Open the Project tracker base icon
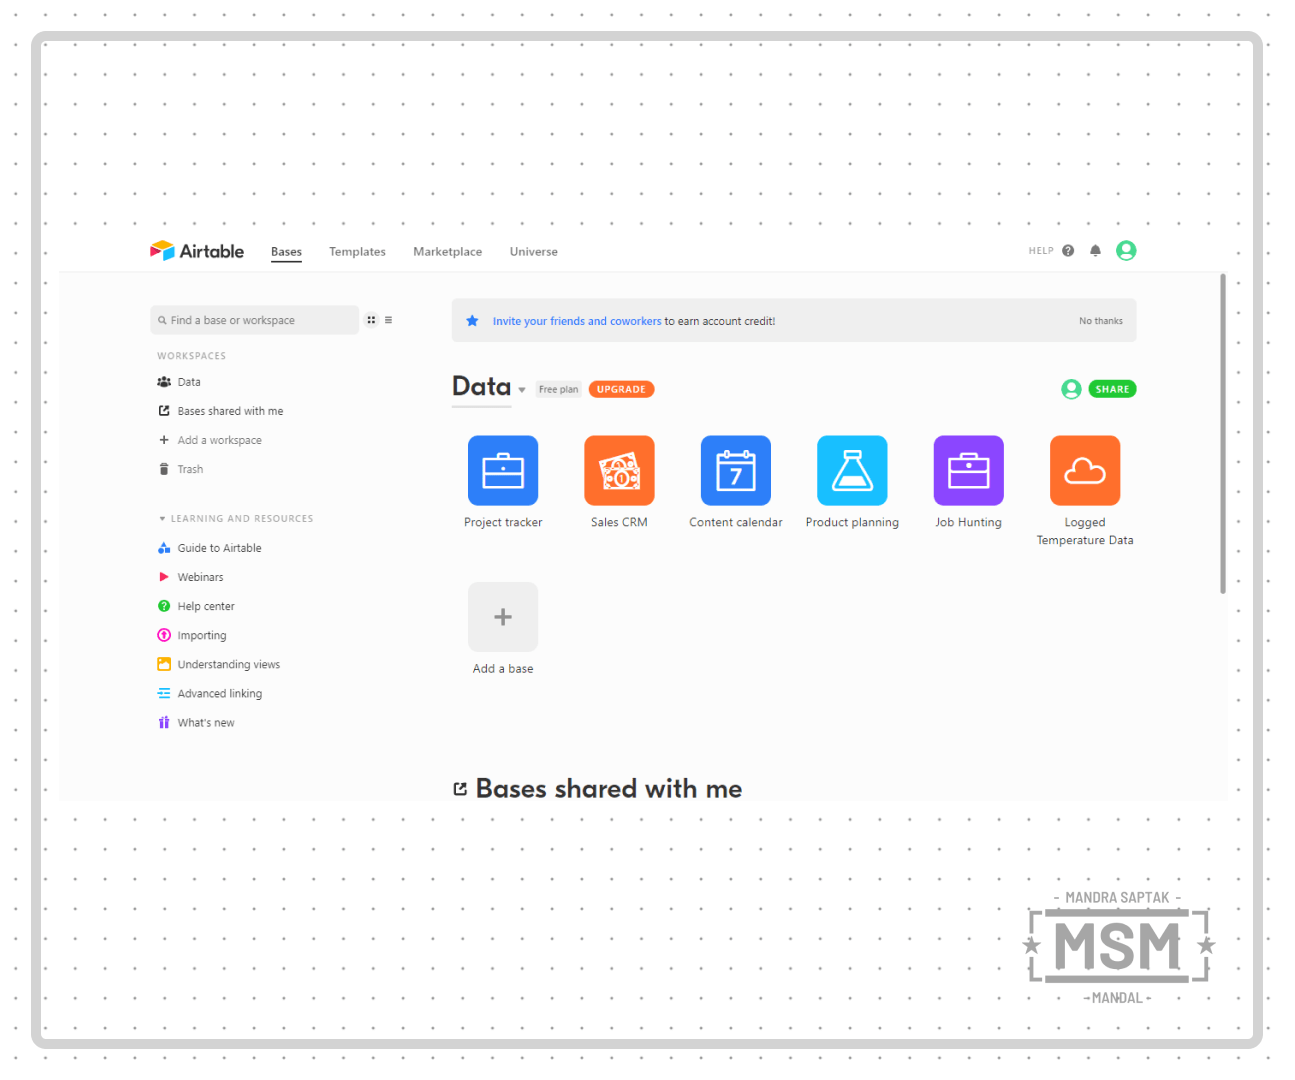Image resolution: width=1295 pixels, height=1080 pixels. click(x=503, y=470)
